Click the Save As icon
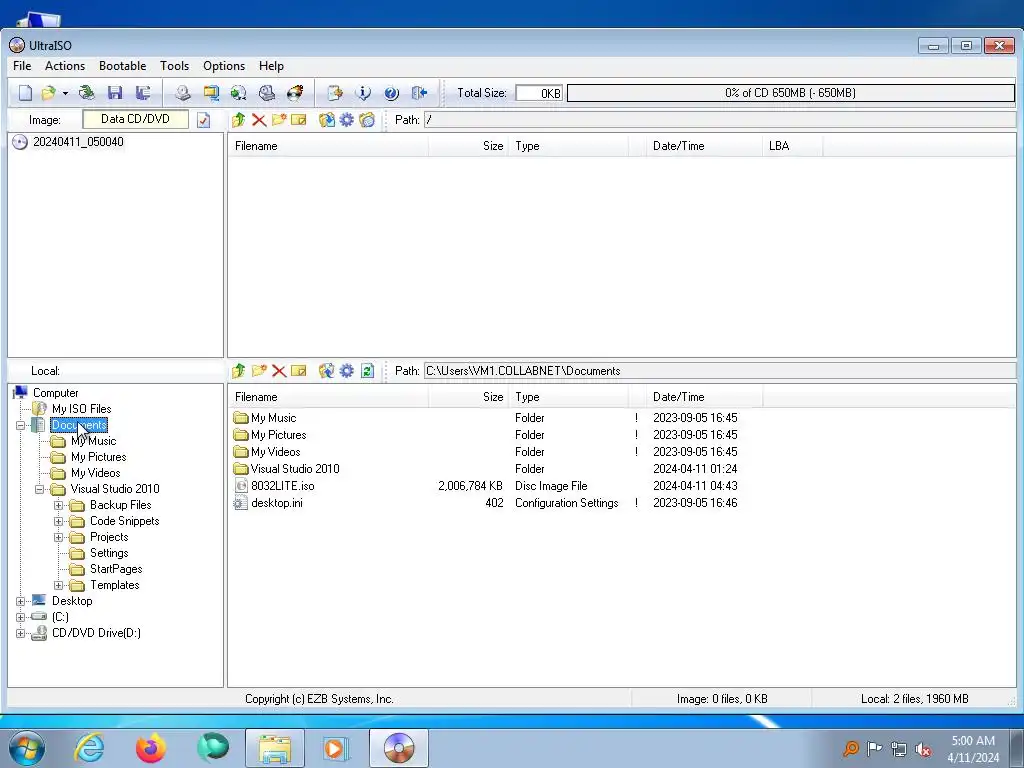 point(142,93)
